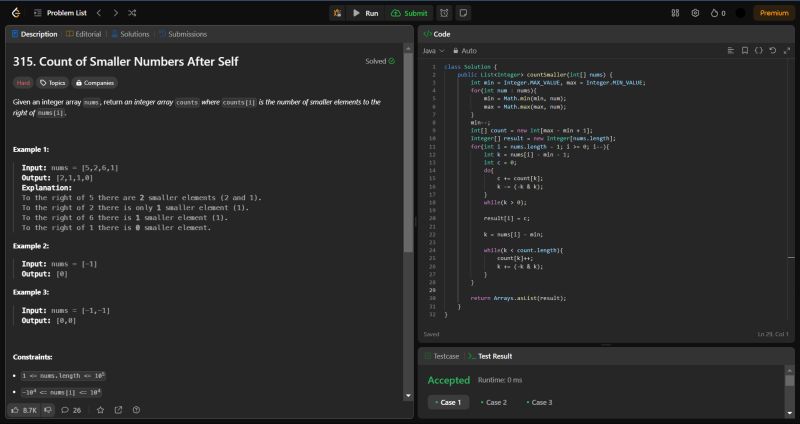The image size is (800, 424).
Task: Click the 'Constraints:' heading
Action: (x=33, y=357)
